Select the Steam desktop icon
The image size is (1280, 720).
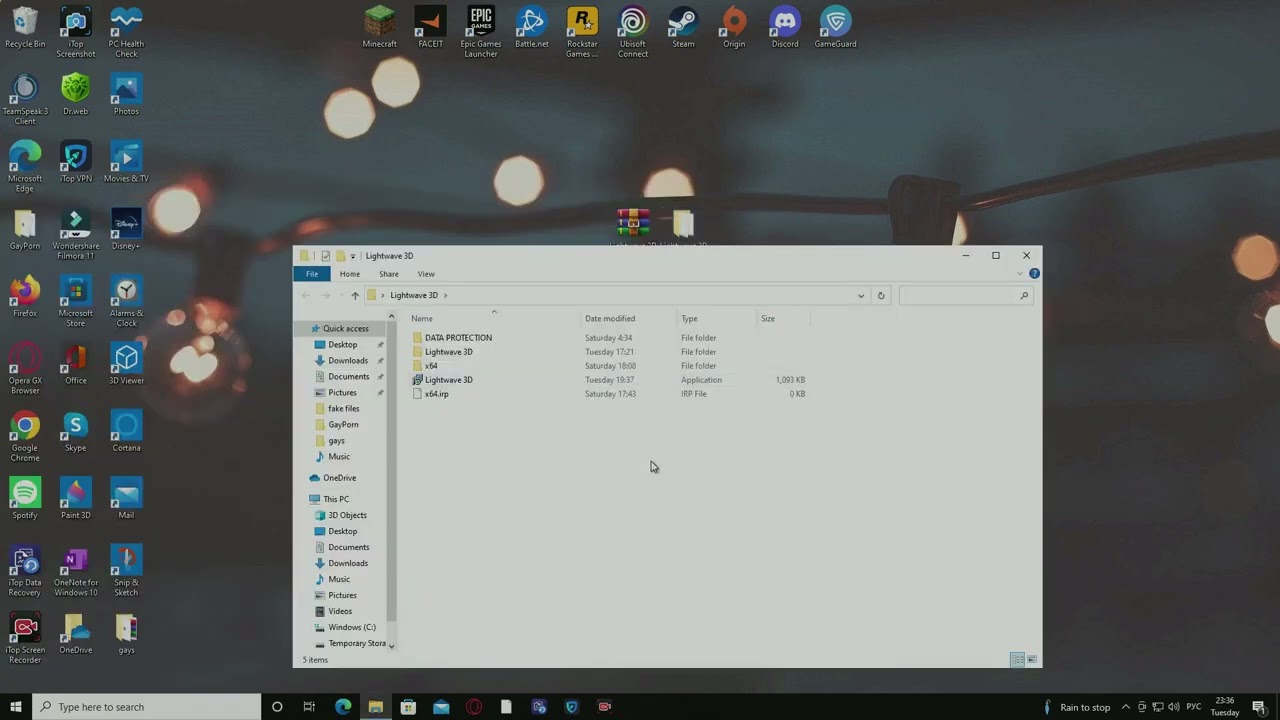tap(683, 28)
